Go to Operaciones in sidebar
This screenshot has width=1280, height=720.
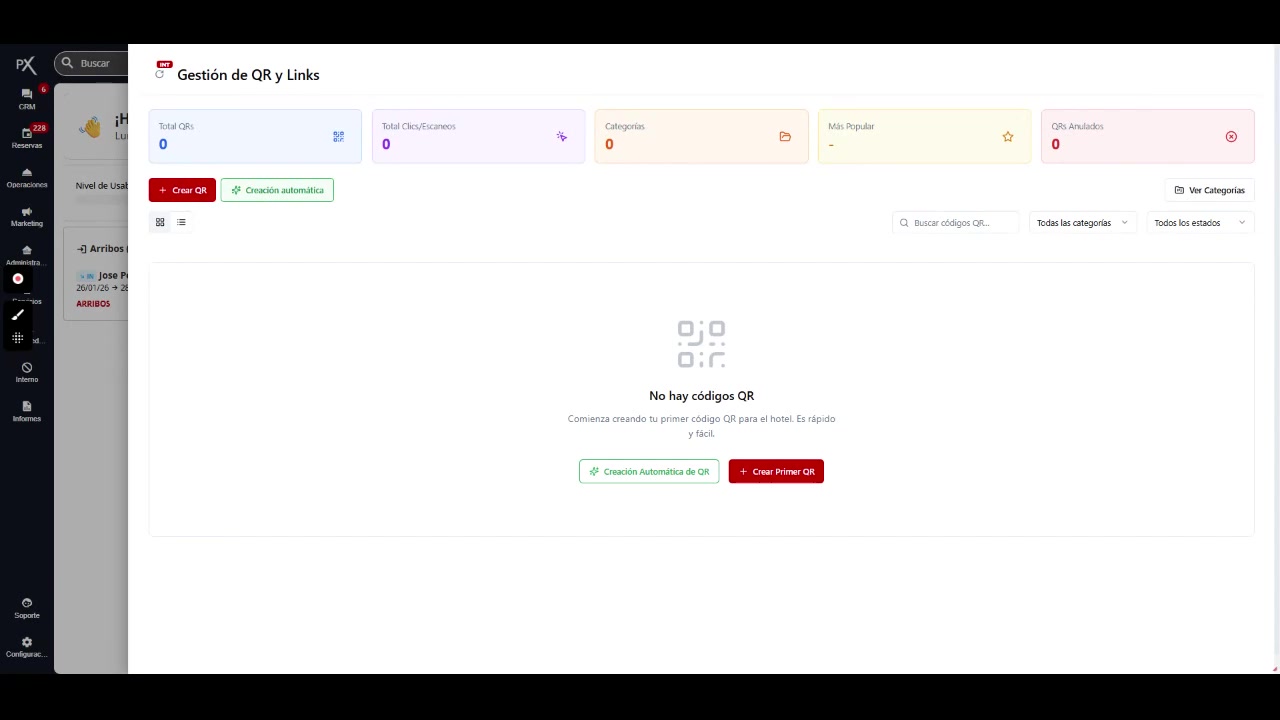pyautogui.click(x=27, y=177)
